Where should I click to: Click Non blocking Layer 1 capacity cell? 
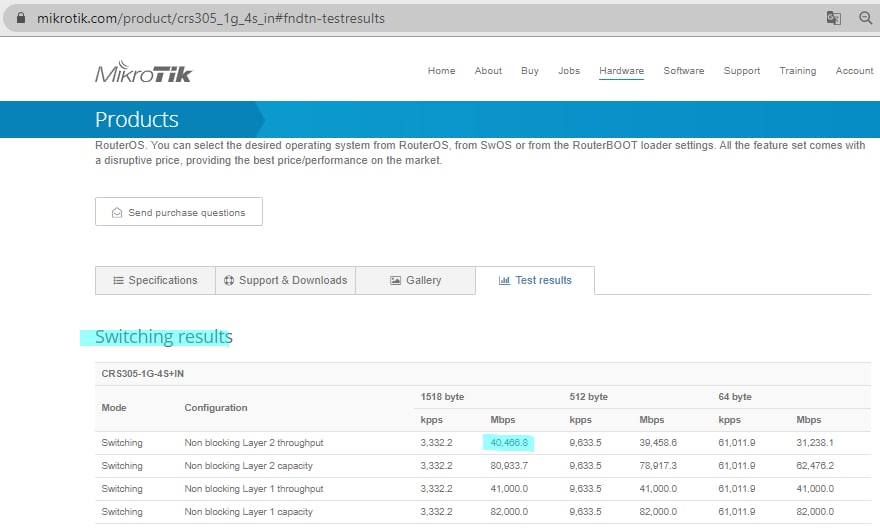[249, 512]
